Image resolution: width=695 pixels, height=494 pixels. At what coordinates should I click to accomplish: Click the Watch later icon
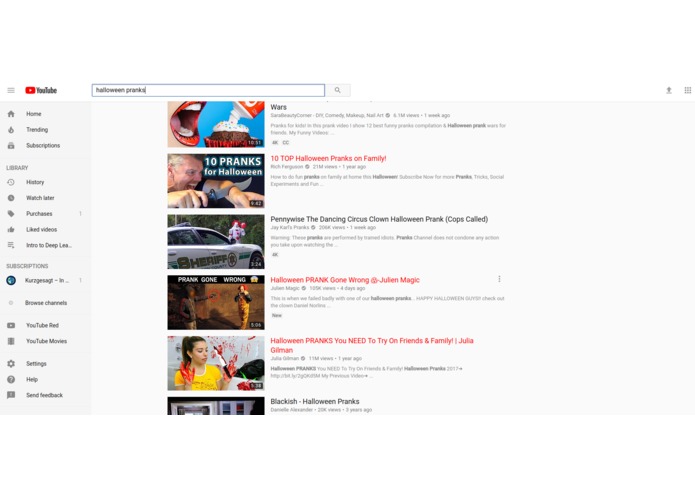11,198
